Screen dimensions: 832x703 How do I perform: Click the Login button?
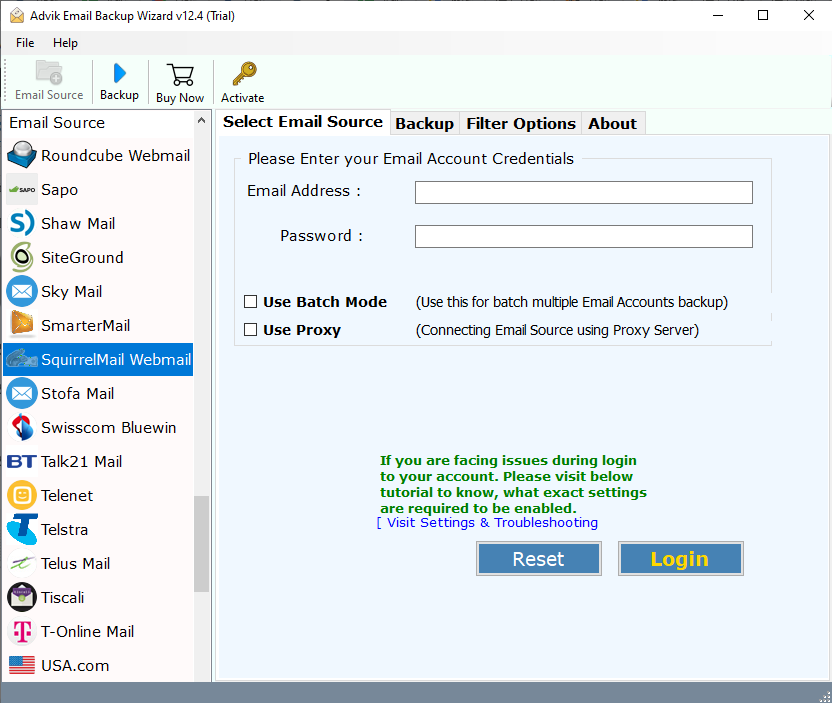click(681, 559)
